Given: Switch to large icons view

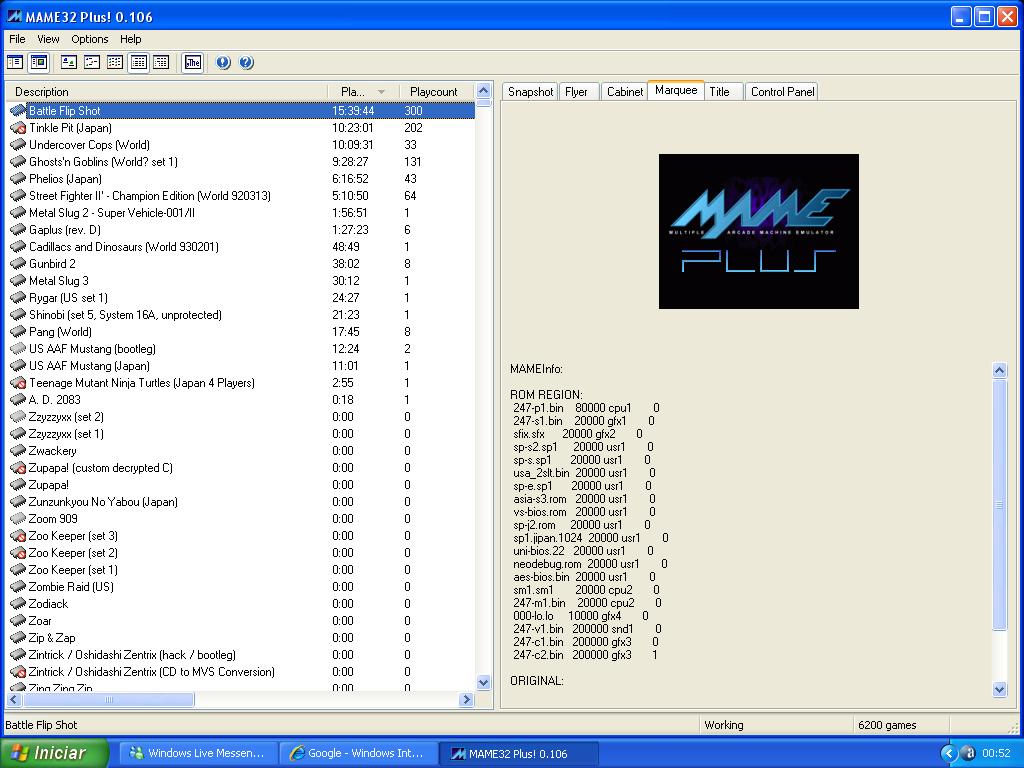Looking at the screenshot, I should [x=68, y=63].
